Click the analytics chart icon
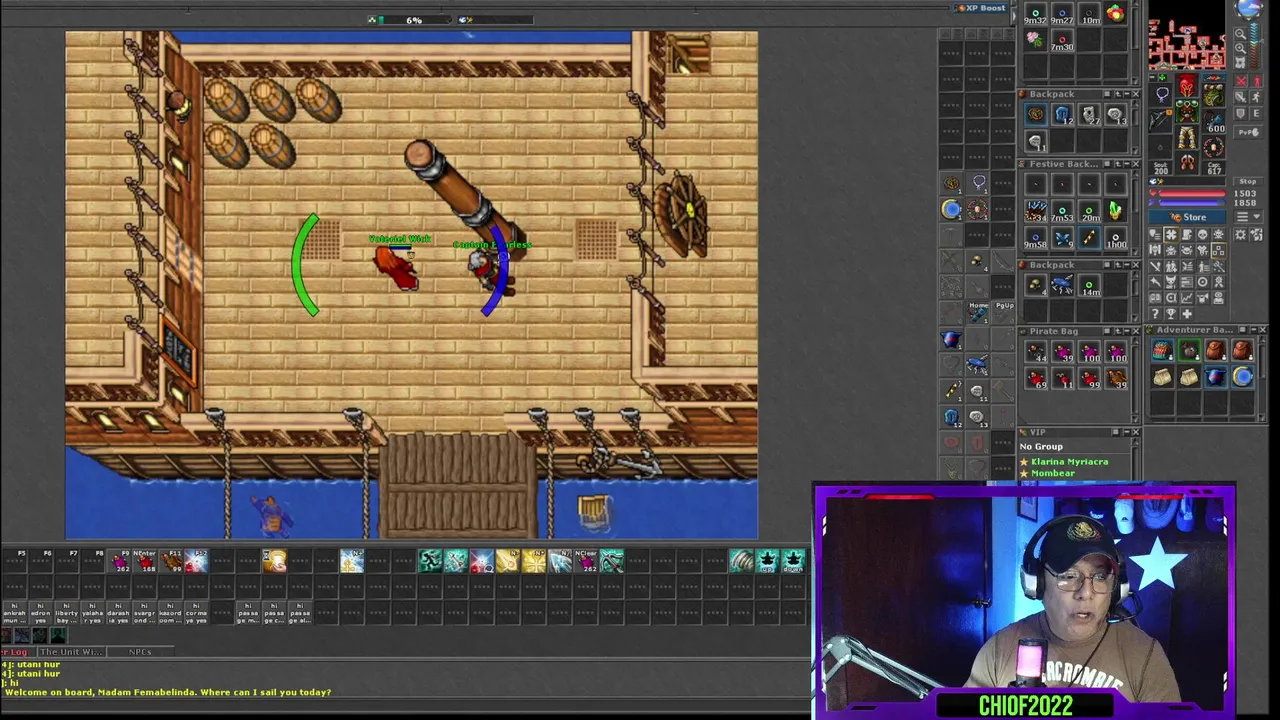 click(1187, 298)
